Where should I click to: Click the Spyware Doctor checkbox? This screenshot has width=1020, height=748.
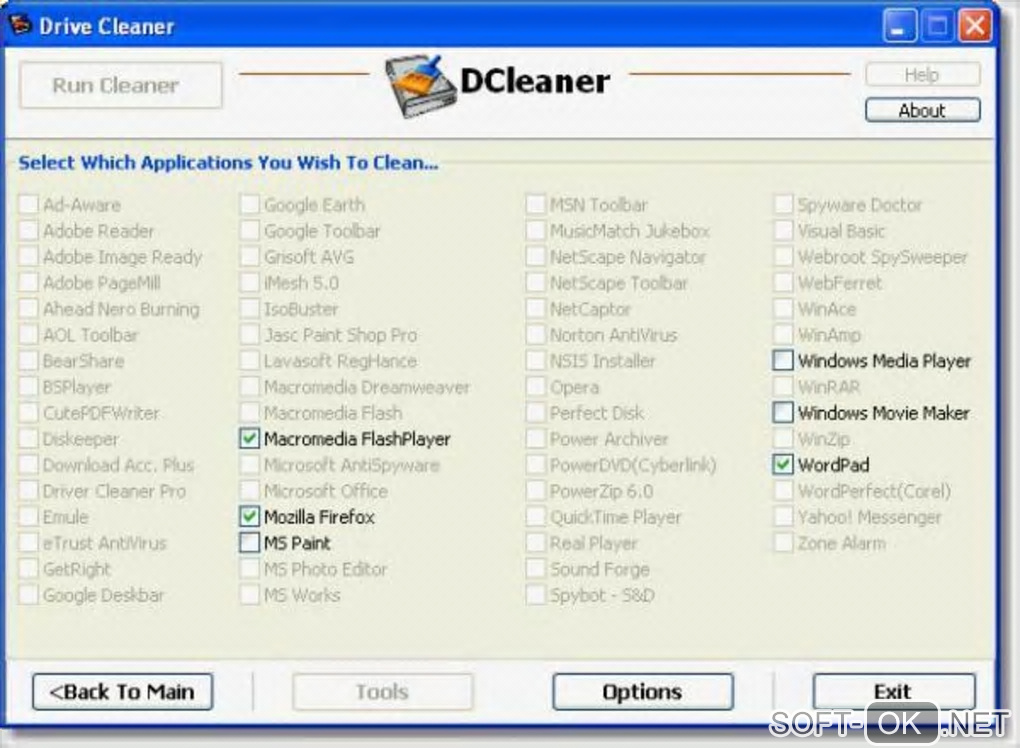783,204
